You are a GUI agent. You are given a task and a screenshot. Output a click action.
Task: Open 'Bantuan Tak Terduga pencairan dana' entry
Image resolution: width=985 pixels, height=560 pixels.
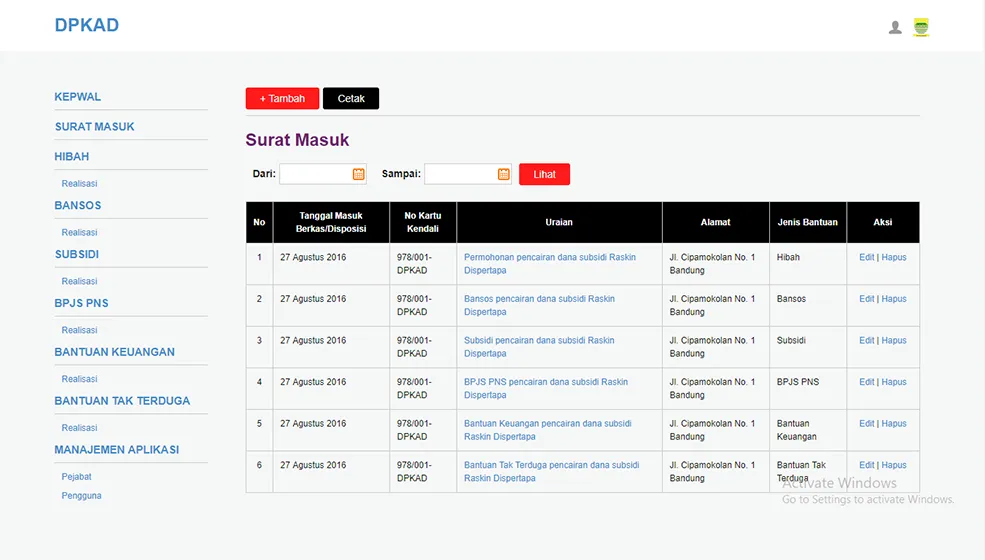point(552,471)
